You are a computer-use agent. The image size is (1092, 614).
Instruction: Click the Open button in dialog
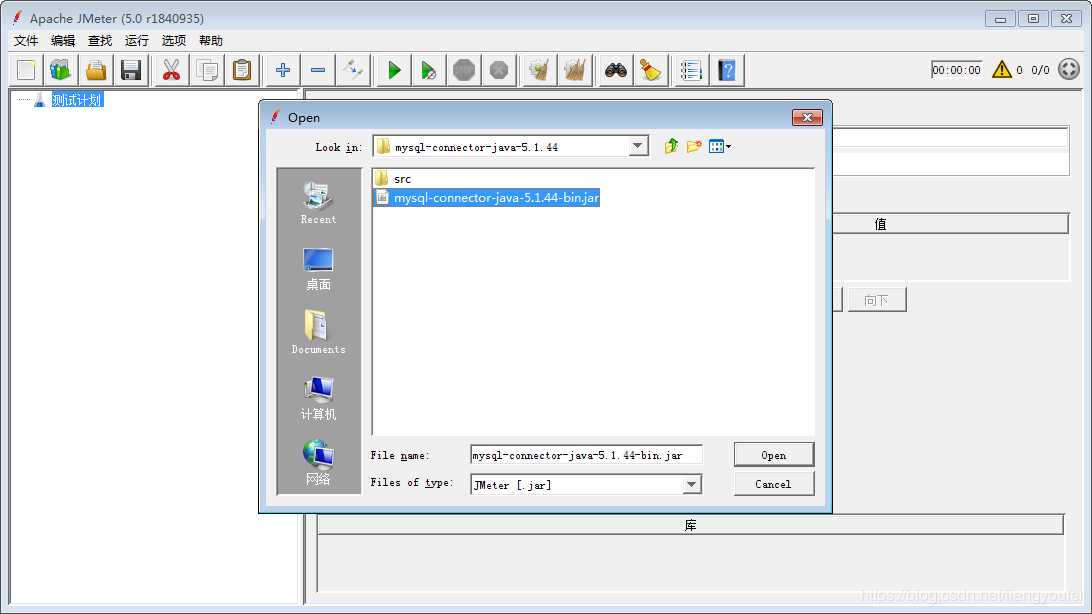[x=774, y=455]
